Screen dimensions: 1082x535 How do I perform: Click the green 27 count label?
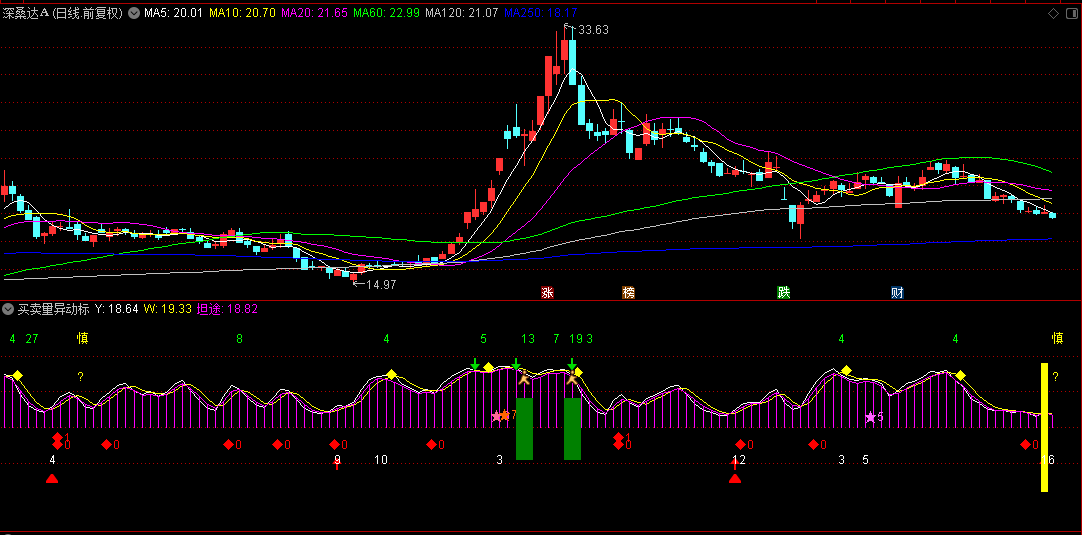click(32, 338)
